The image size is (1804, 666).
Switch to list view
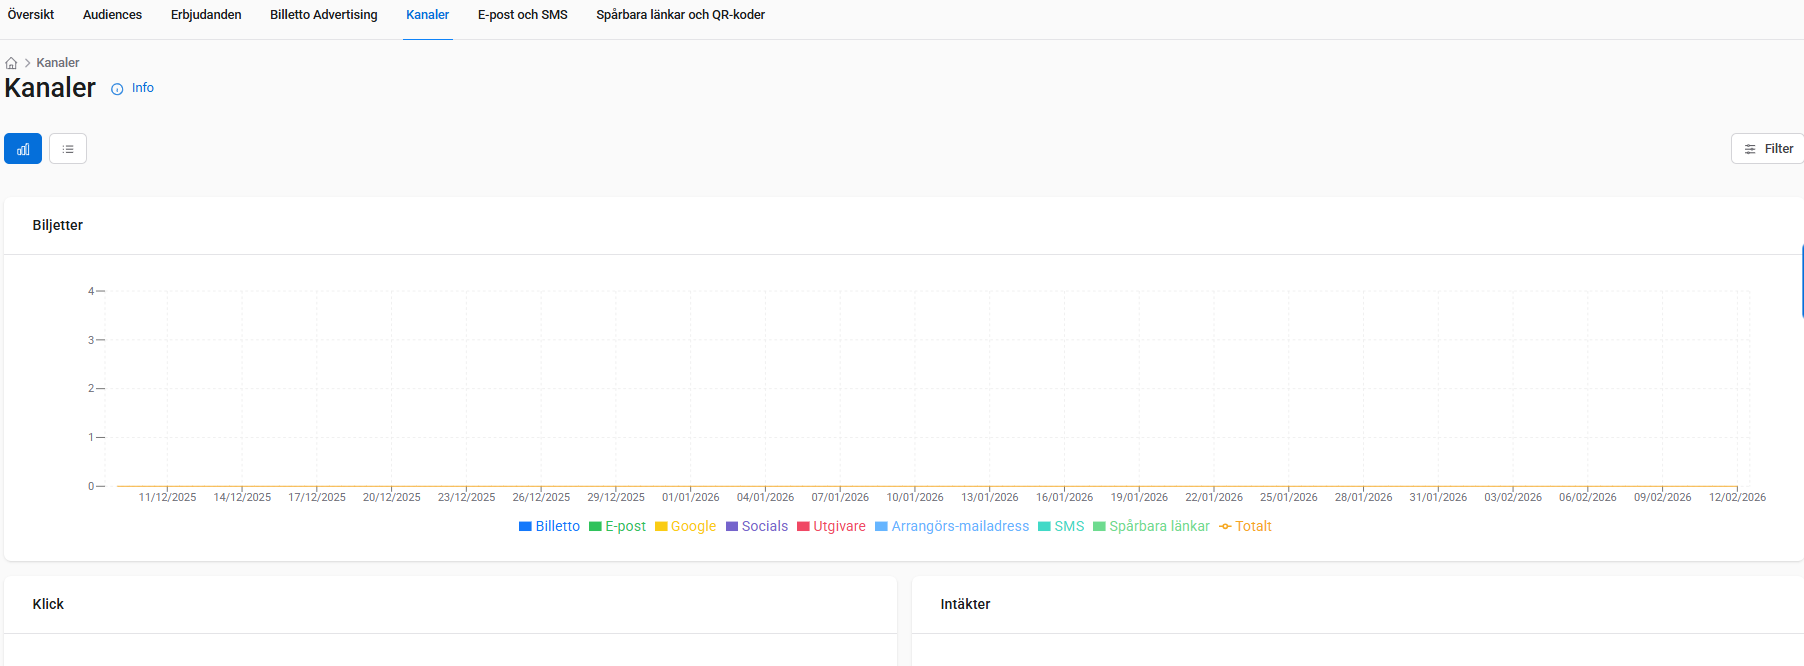[x=68, y=149]
